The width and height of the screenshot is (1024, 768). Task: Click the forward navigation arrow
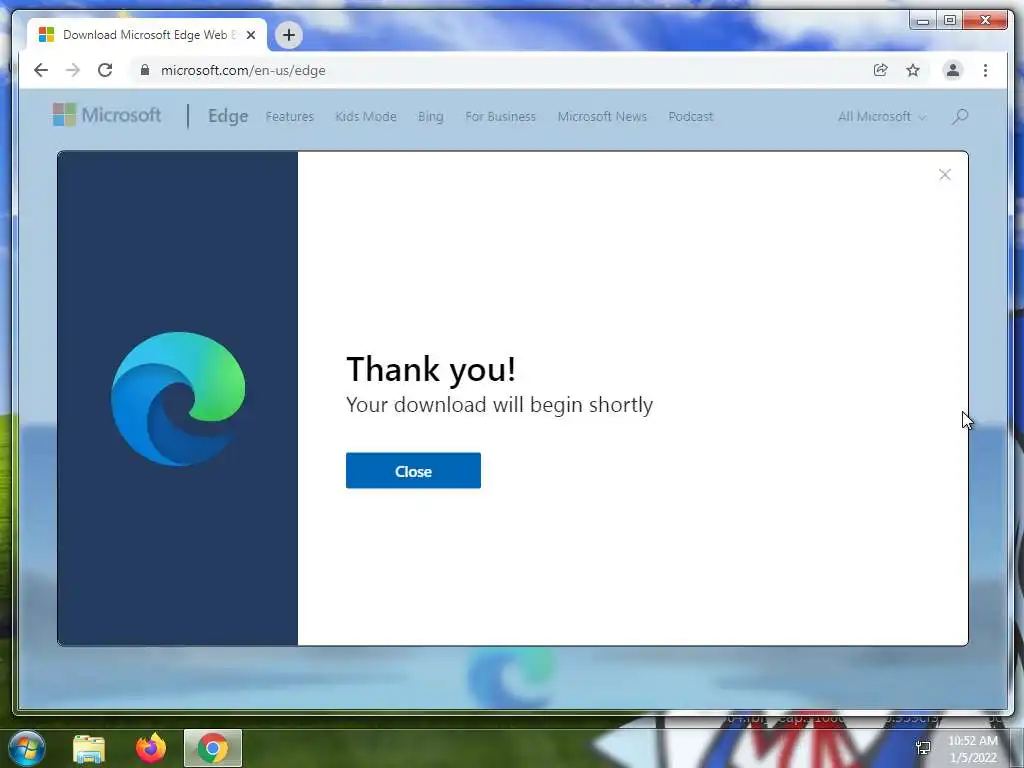tap(72, 70)
